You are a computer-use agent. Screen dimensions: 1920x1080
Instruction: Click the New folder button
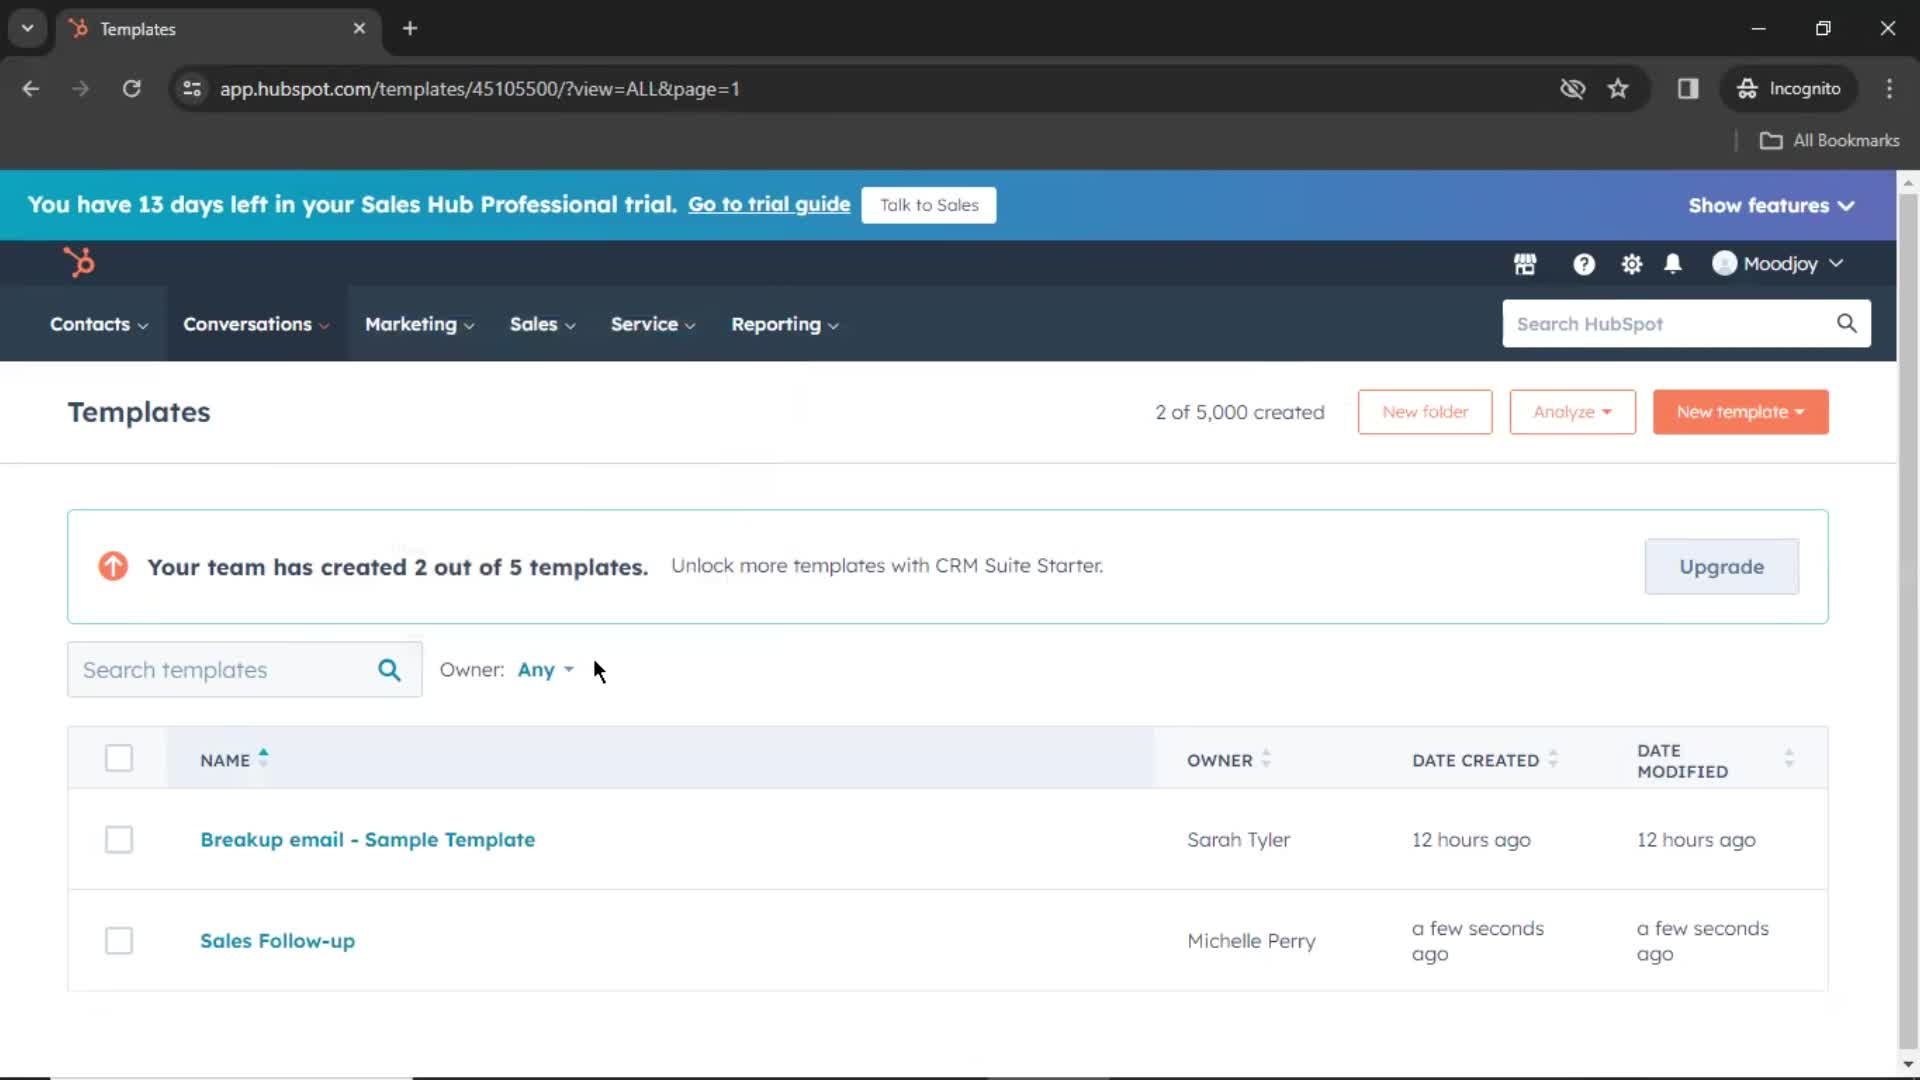(1425, 411)
